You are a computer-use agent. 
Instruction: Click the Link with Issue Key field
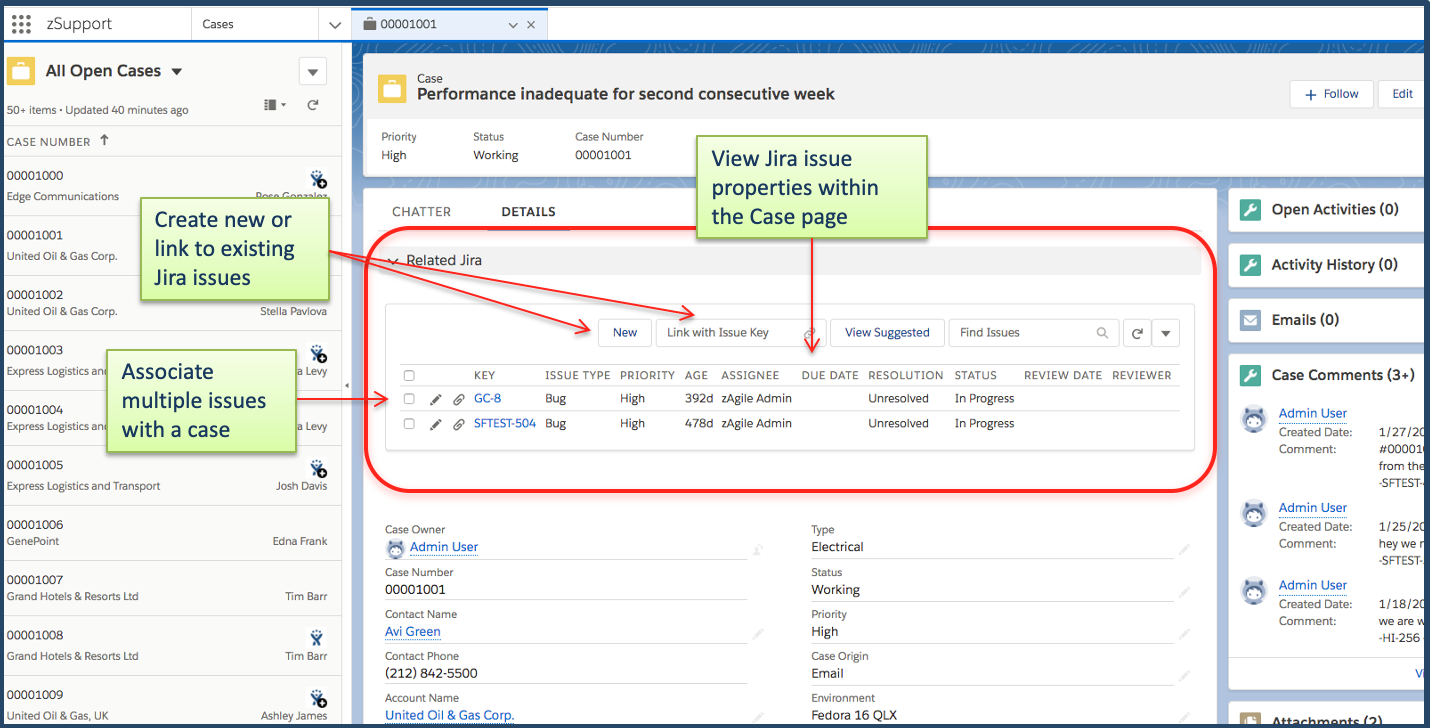[741, 333]
